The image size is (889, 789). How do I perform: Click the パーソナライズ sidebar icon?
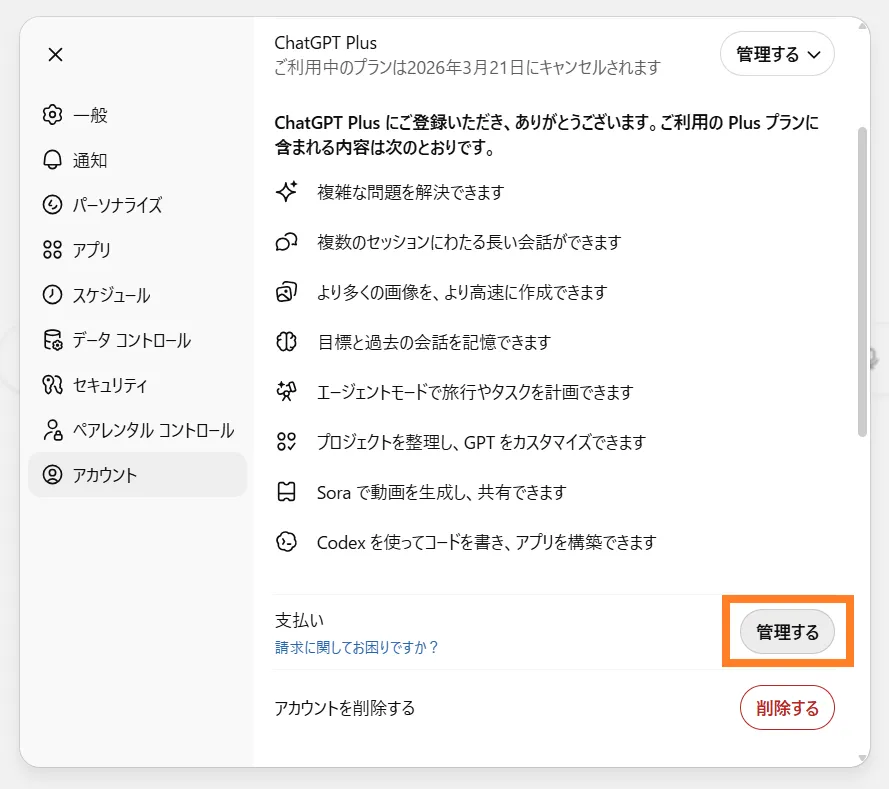click(53, 205)
